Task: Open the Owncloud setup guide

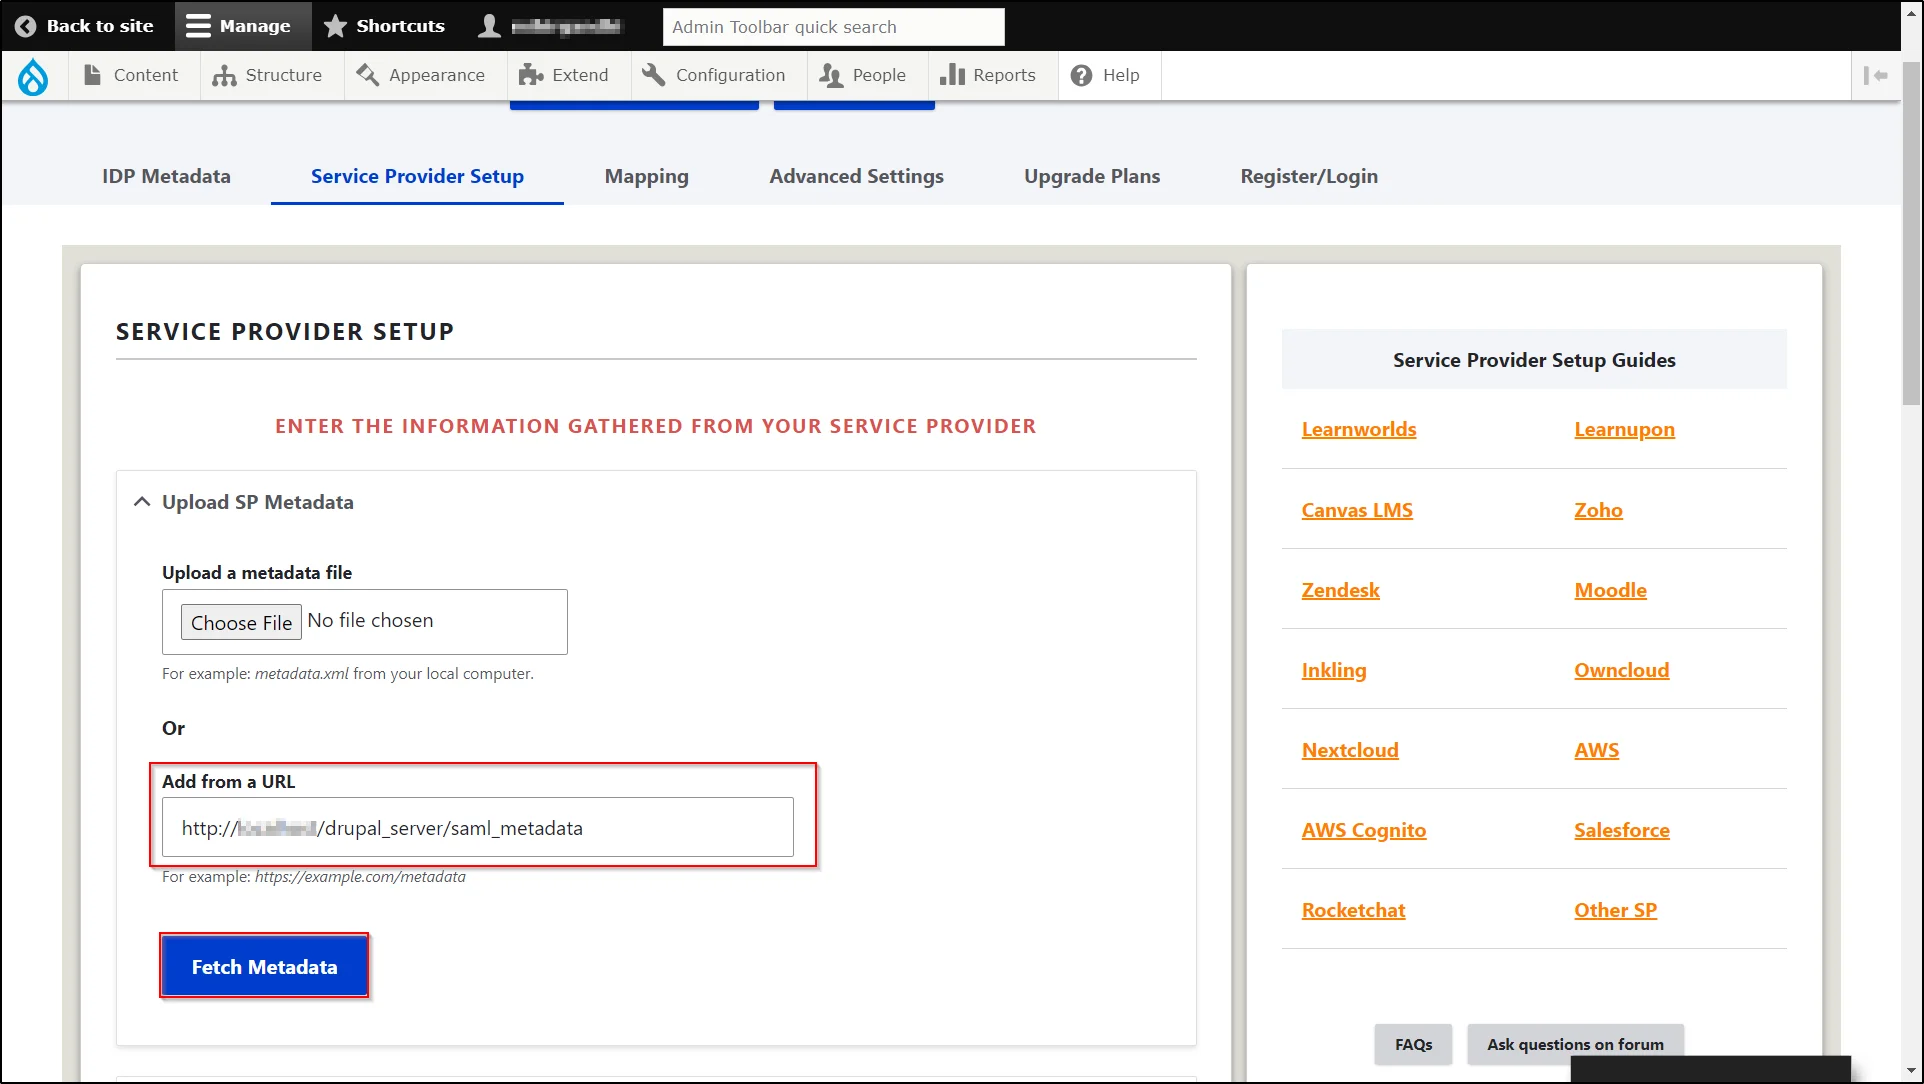Action: point(1621,670)
